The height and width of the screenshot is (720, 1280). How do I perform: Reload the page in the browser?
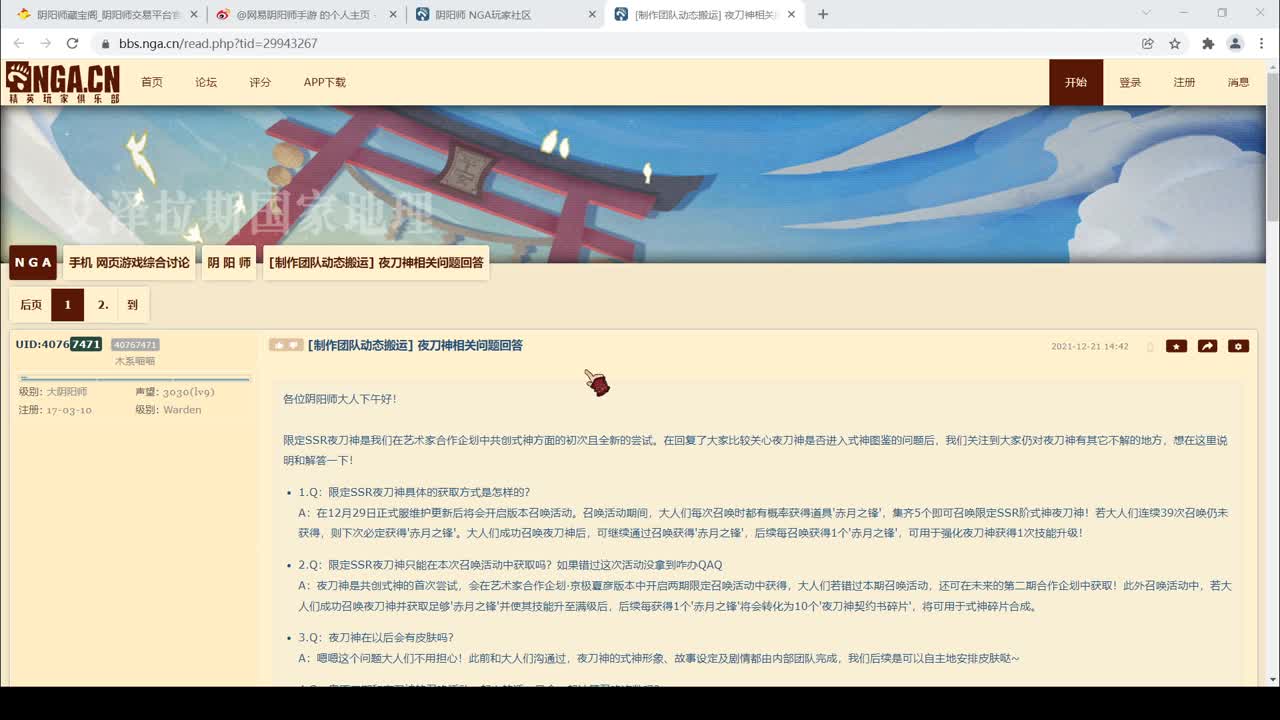[x=72, y=44]
